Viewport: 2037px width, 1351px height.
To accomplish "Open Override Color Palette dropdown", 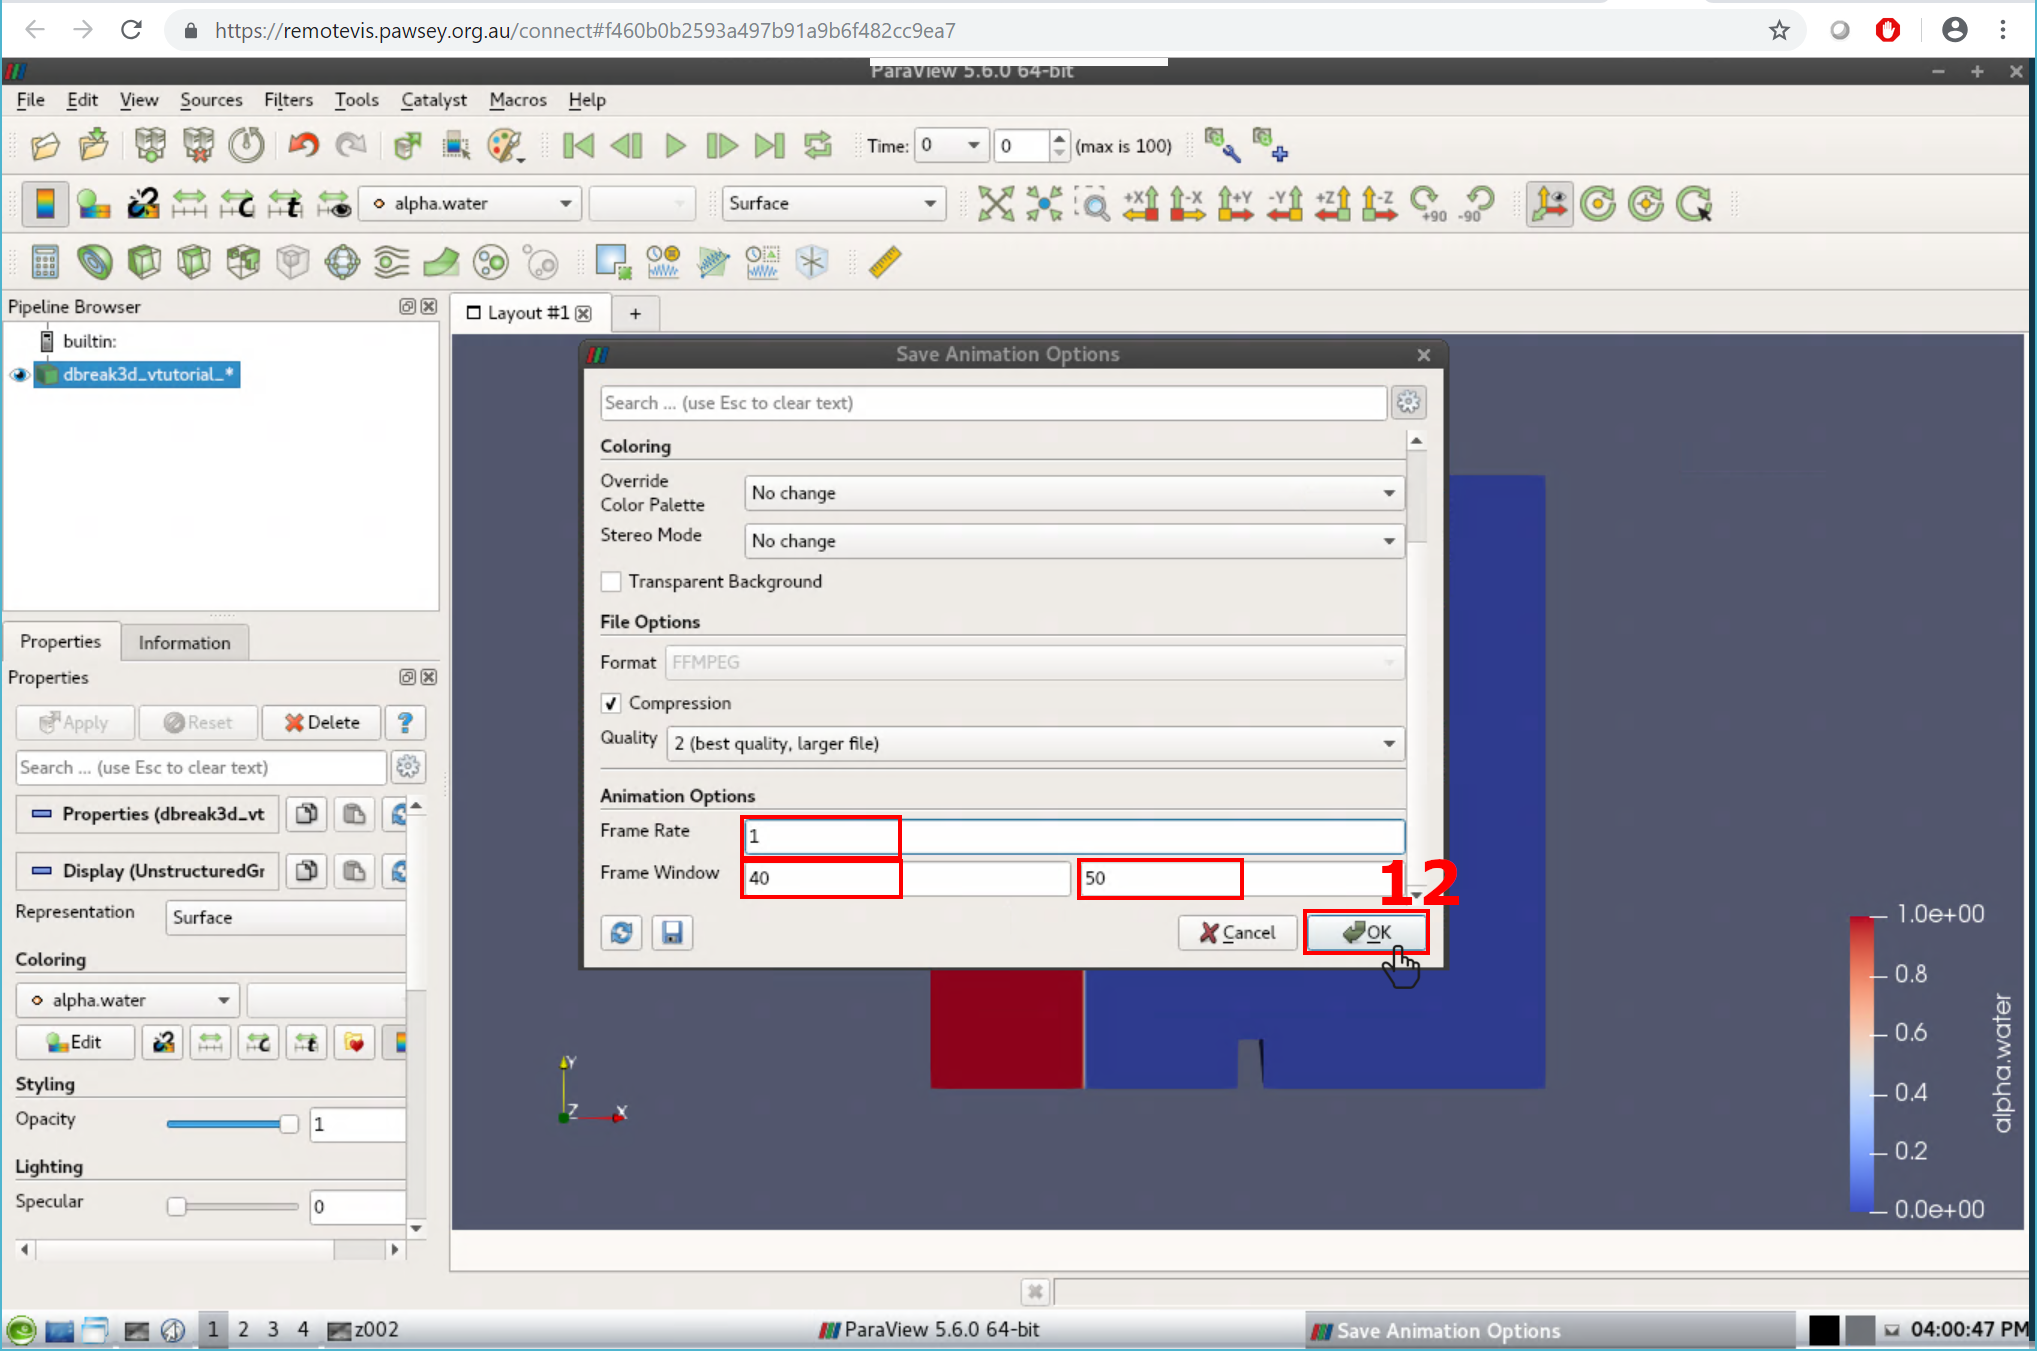I will coord(1073,493).
